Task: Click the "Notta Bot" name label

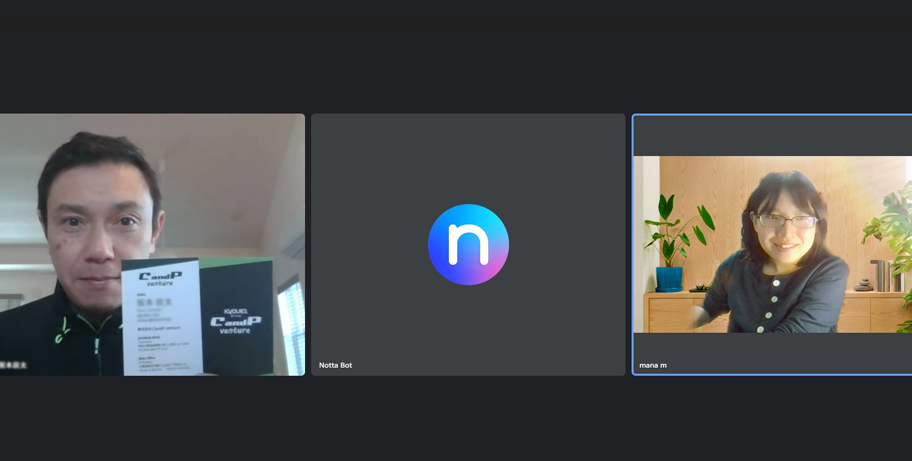Action: pyautogui.click(x=335, y=365)
